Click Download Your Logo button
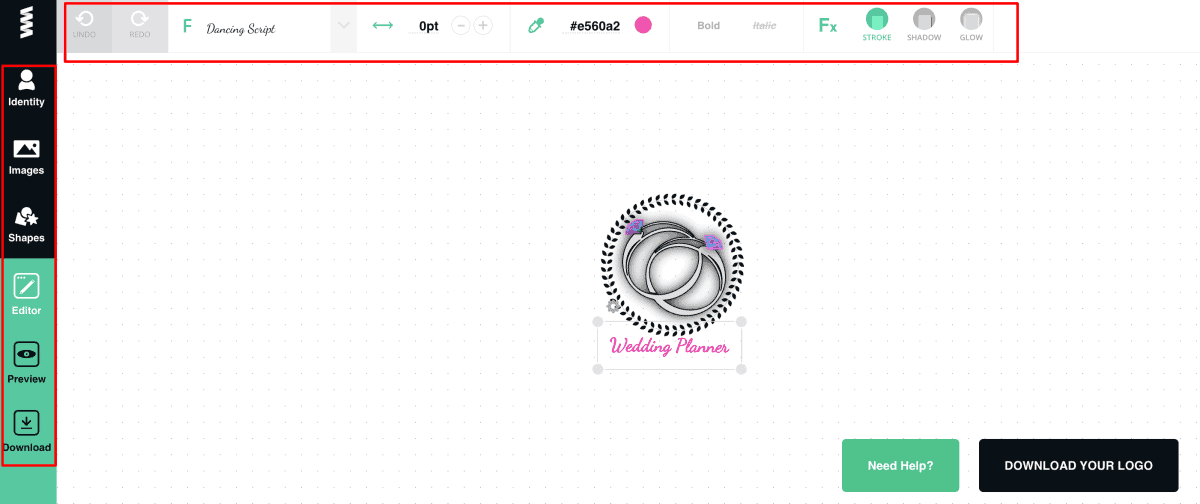This screenshot has height=504, width=1200. 1078,465
